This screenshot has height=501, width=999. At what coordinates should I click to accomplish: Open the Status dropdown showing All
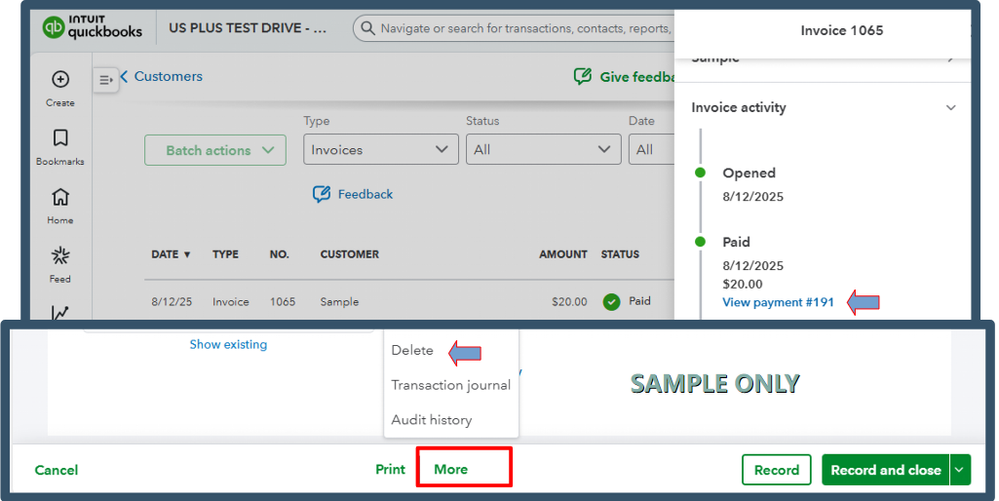pyautogui.click(x=543, y=149)
